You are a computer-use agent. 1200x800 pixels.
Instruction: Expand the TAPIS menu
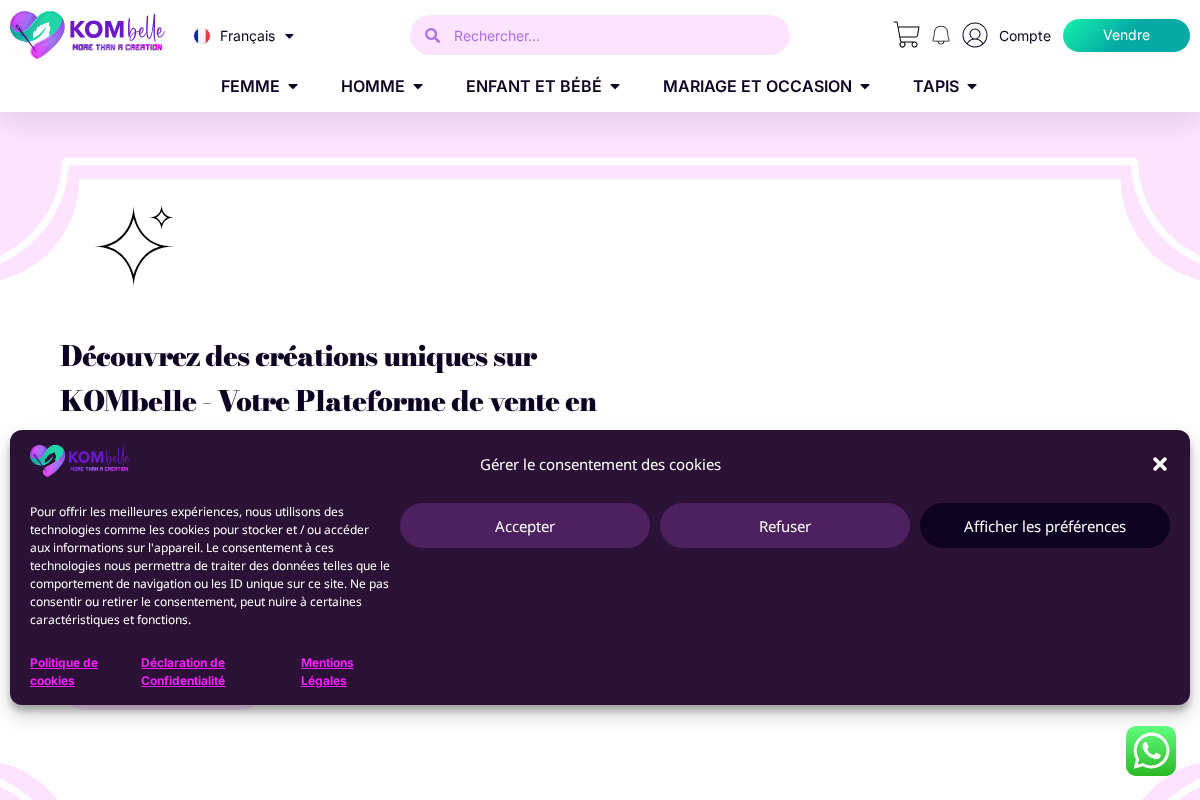coord(945,86)
